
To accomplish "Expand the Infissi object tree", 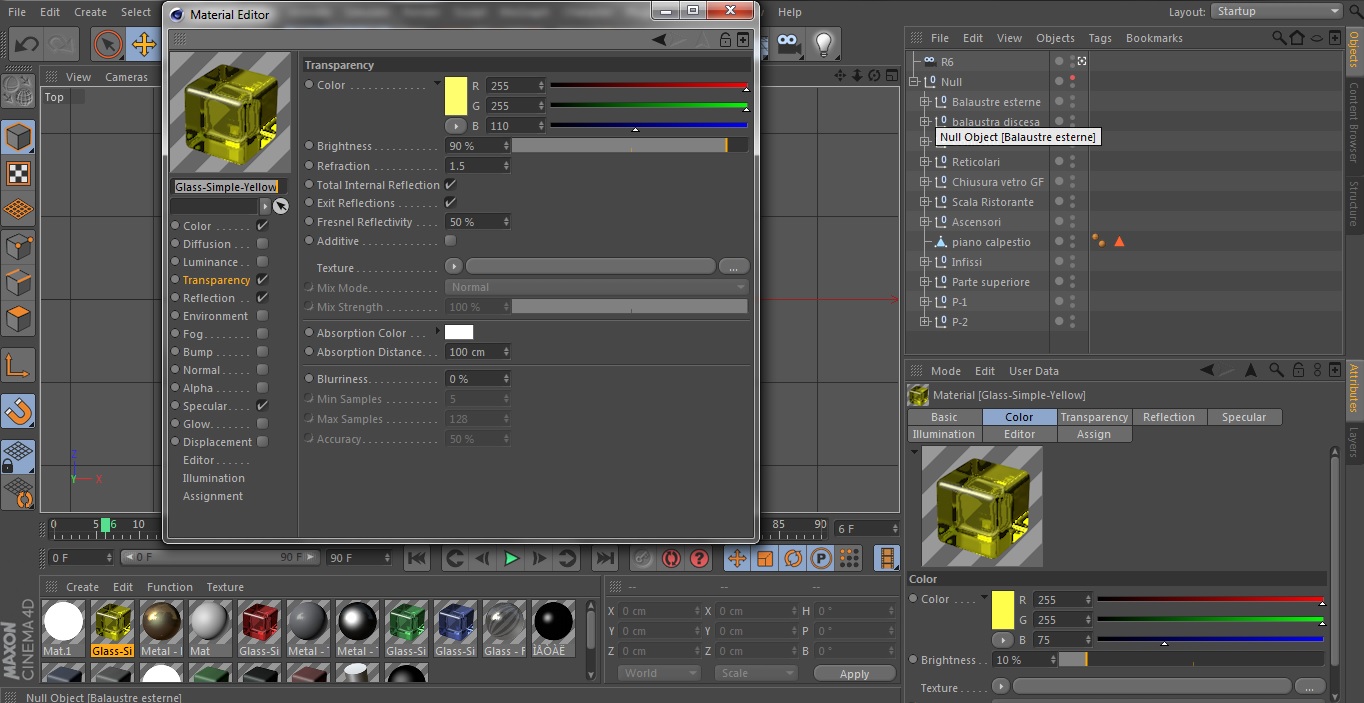I will (x=924, y=262).
